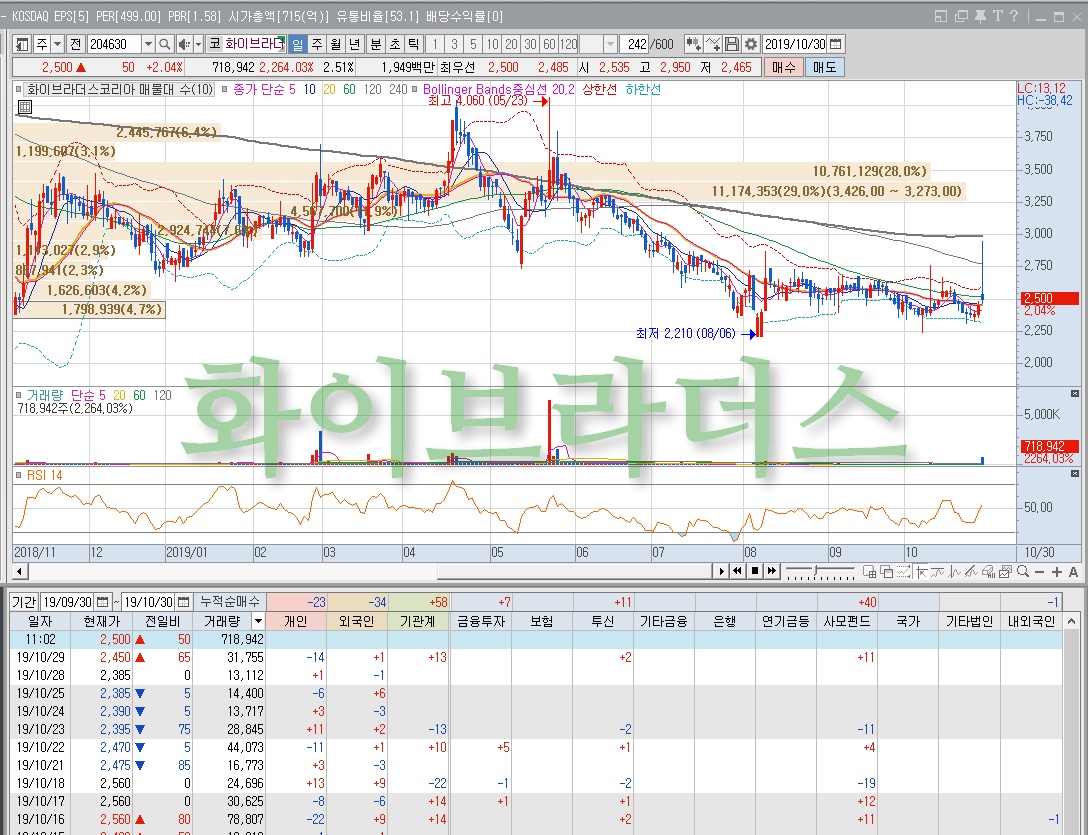The image size is (1088, 835).
Task: Open the interval dropdown after 120
Action: [610, 44]
